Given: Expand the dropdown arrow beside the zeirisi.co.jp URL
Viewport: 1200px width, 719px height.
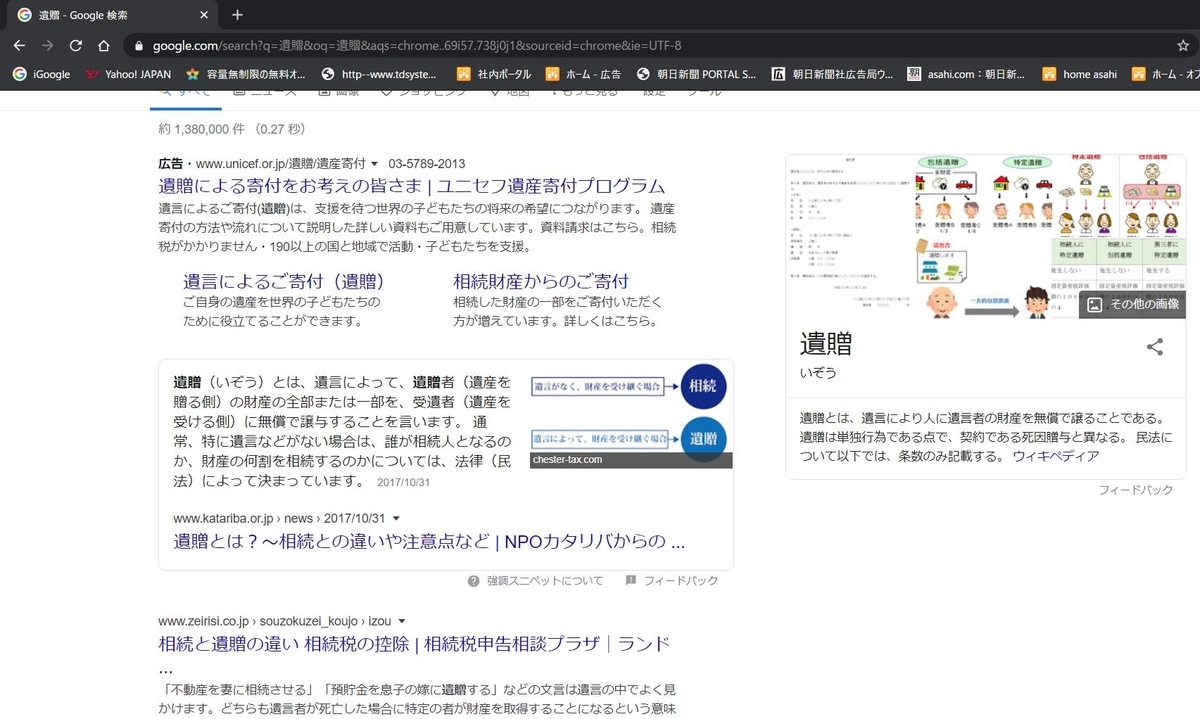Looking at the screenshot, I should pyautogui.click(x=401, y=621).
